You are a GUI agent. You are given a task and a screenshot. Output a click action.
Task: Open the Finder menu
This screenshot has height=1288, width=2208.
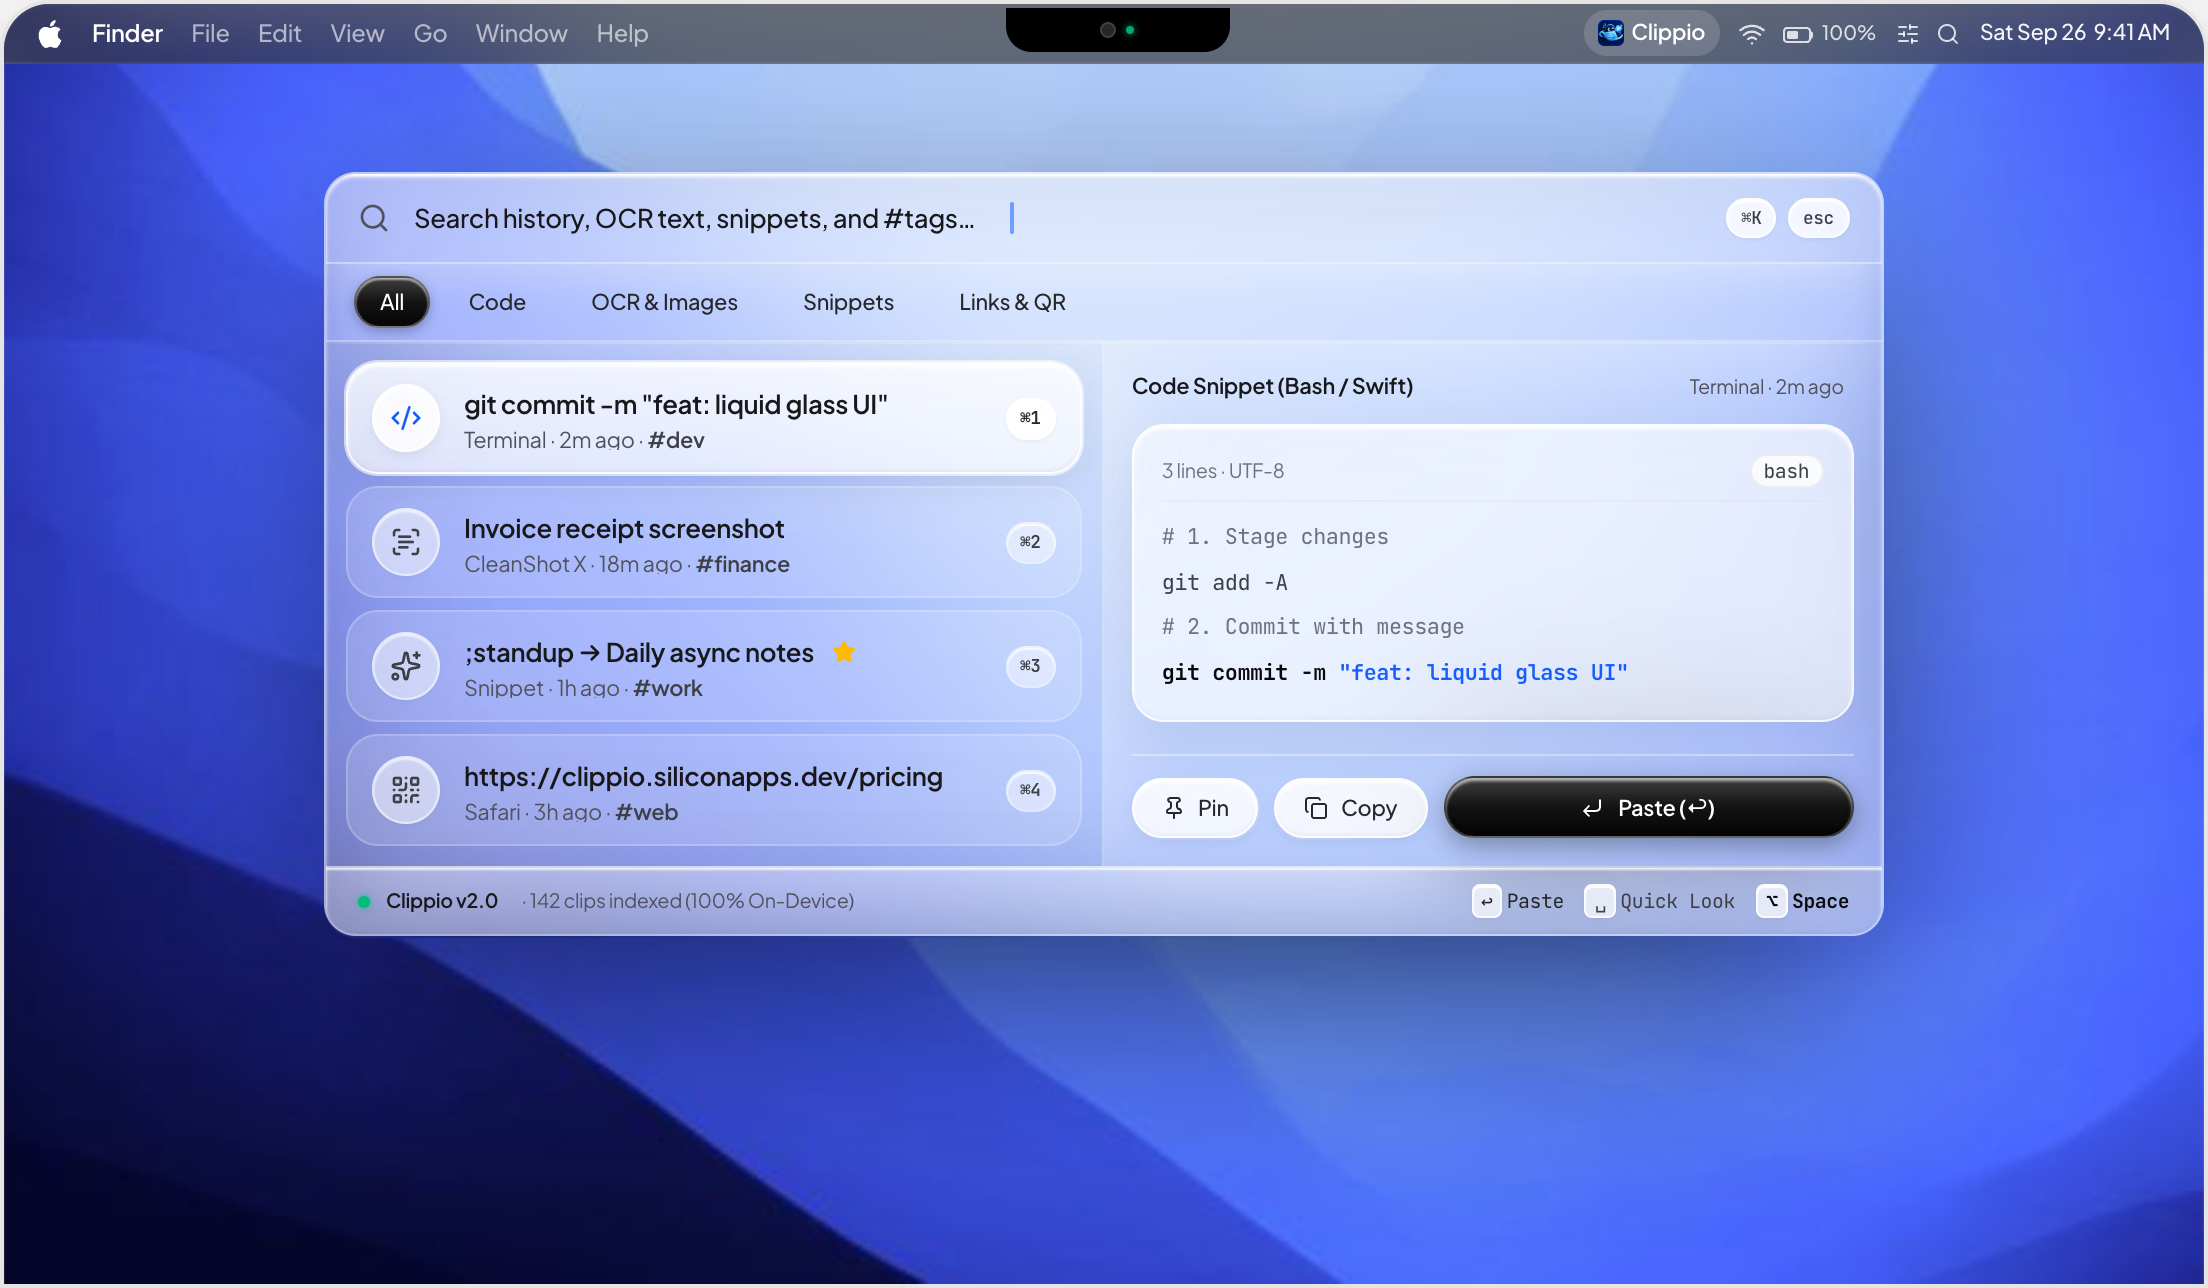click(x=127, y=34)
